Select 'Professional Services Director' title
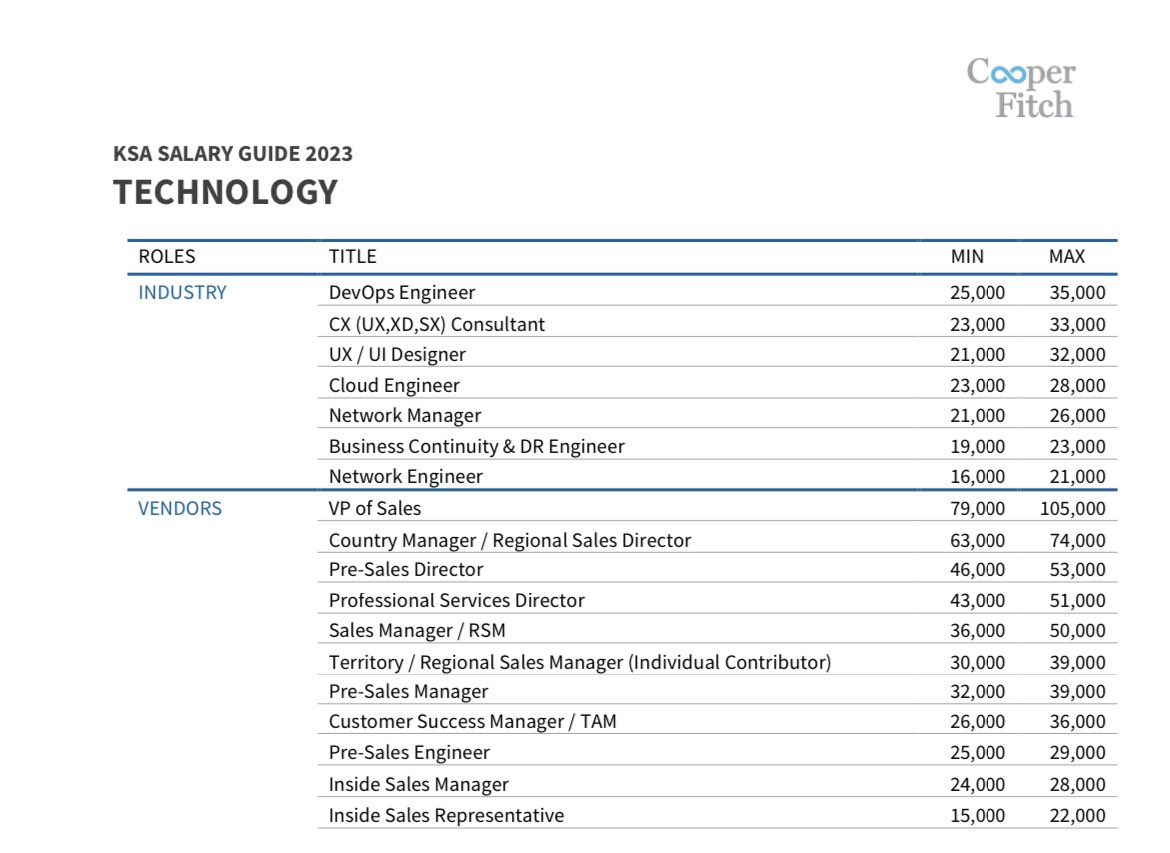The height and width of the screenshot is (853, 1170). (x=457, y=601)
